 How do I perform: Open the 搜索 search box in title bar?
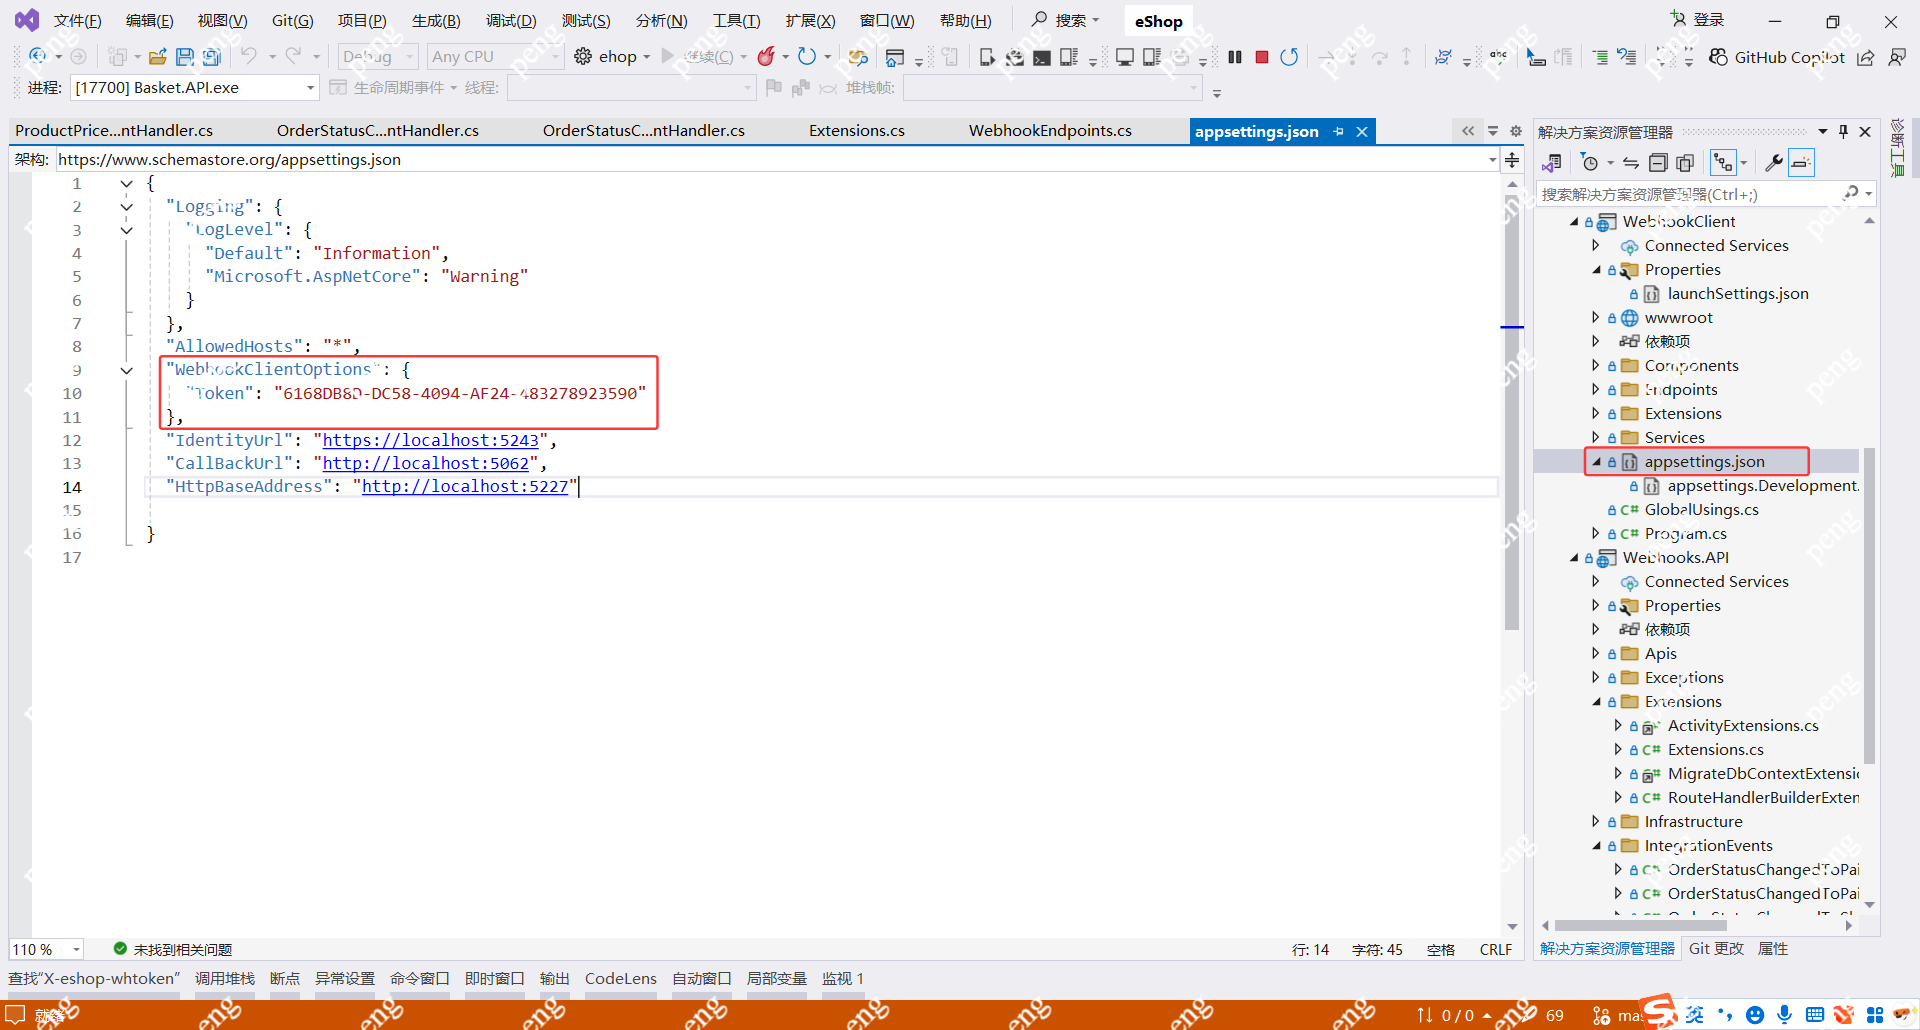pos(1066,20)
